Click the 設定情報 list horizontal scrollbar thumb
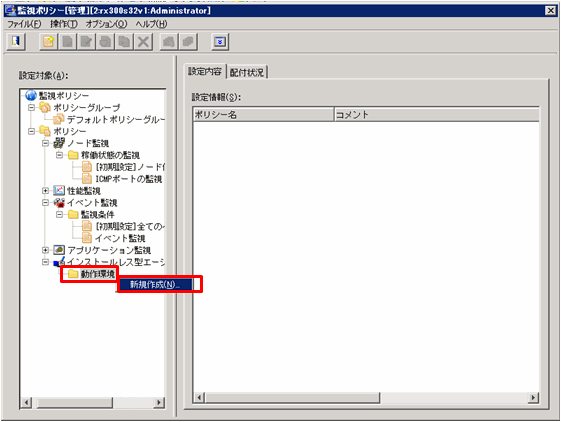The image size is (561, 422). (x=292, y=397)
